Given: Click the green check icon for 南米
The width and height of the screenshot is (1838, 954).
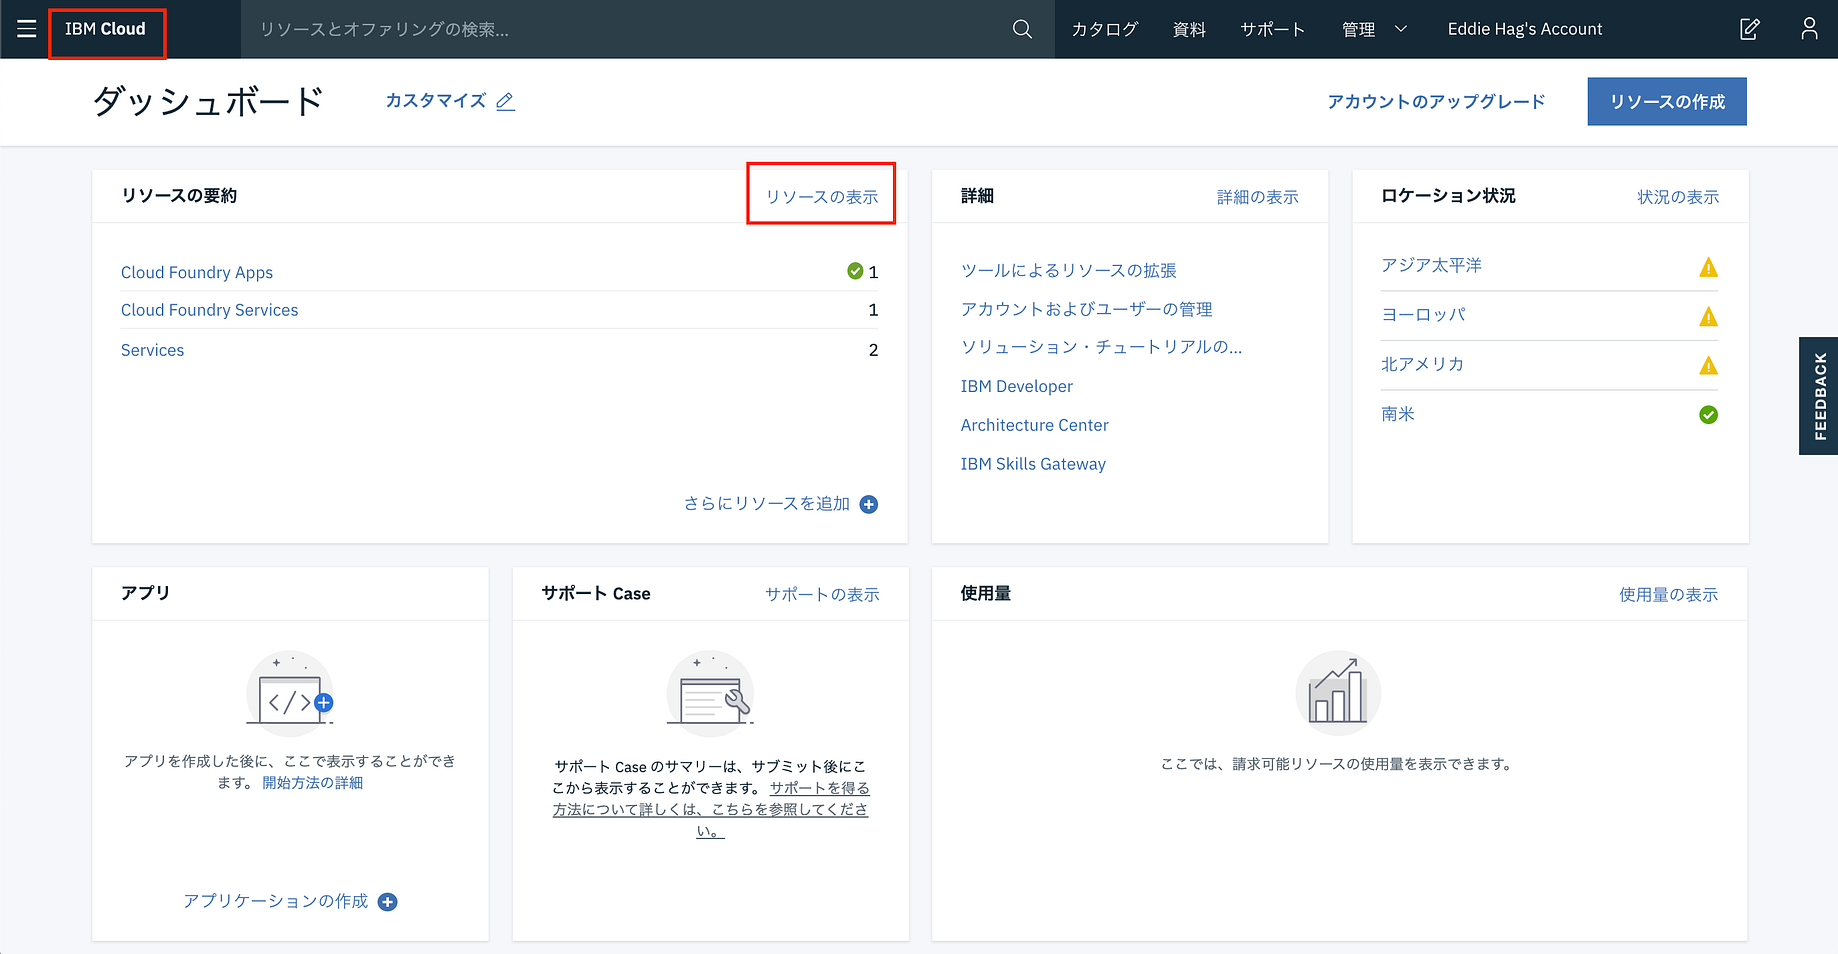Looking at the screenshot, I should tap(1709, 415).
